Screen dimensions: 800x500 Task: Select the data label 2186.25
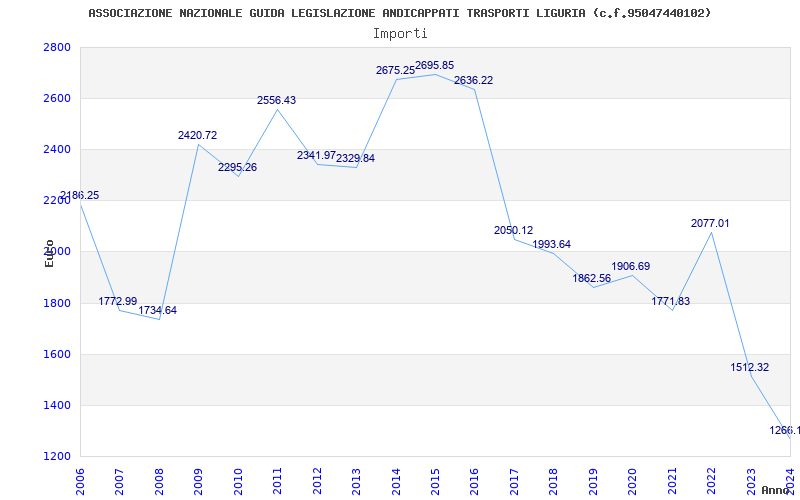pyautogui.click(x=80, y=195)
